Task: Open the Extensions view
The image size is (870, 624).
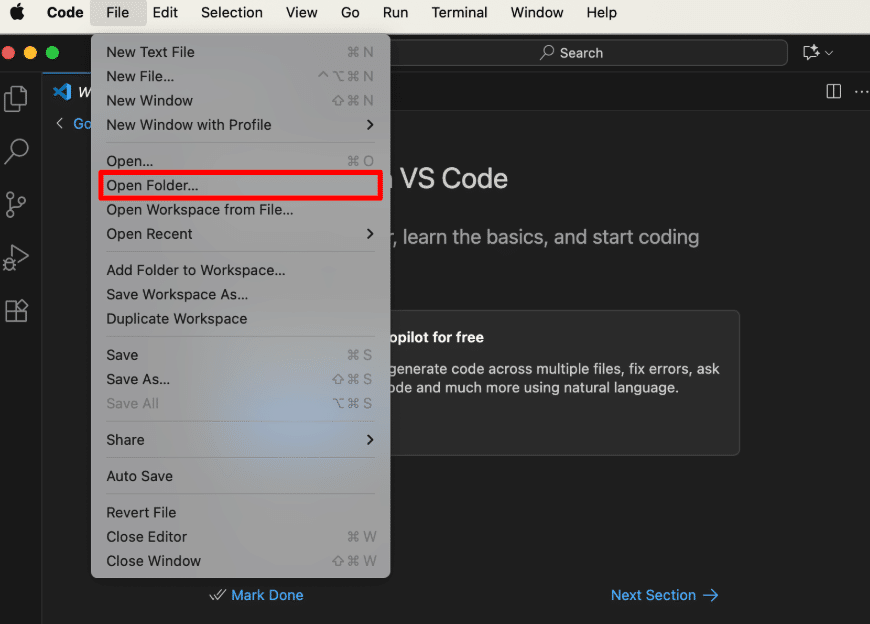Action: [16, 311]
